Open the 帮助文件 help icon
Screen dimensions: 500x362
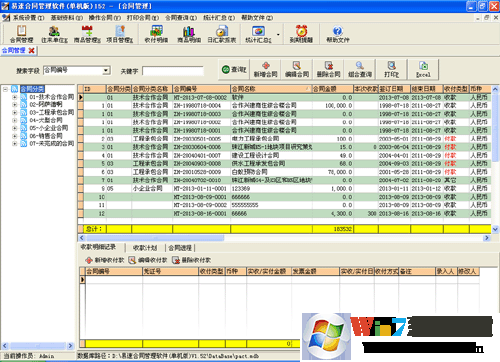(338, 34)
